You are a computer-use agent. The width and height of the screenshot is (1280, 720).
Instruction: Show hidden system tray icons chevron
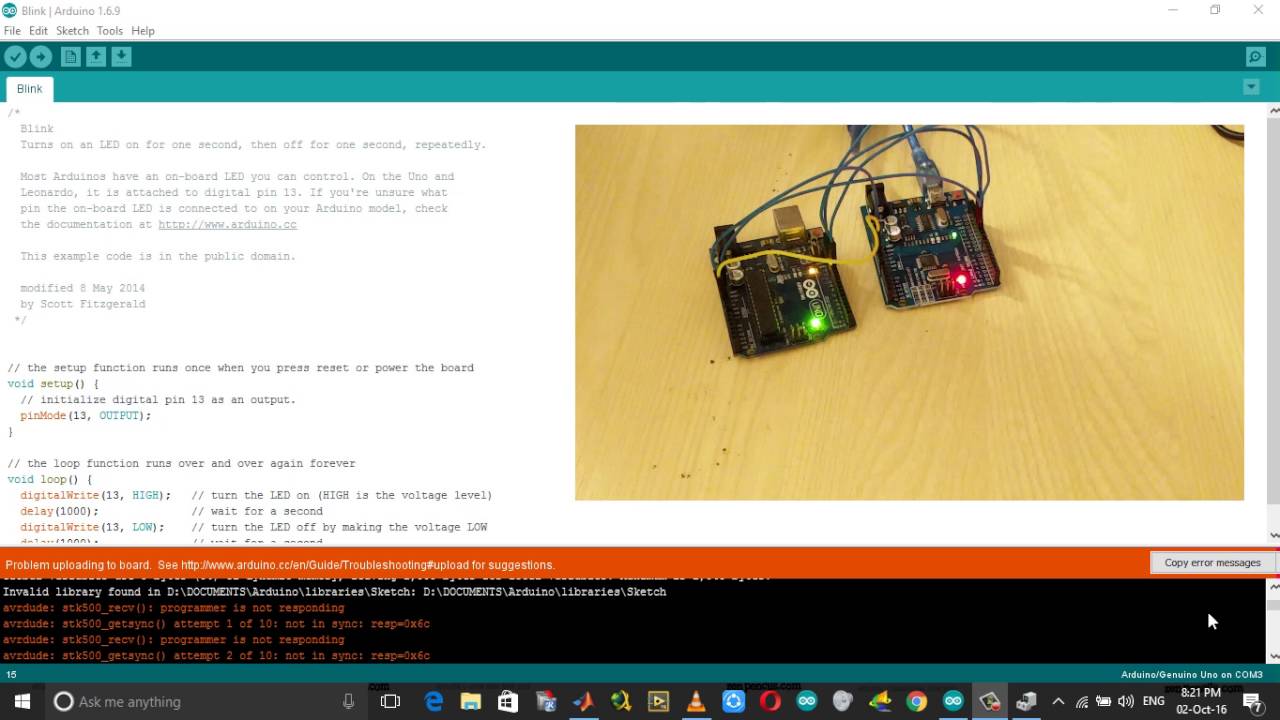click(x=1058, y=701)
